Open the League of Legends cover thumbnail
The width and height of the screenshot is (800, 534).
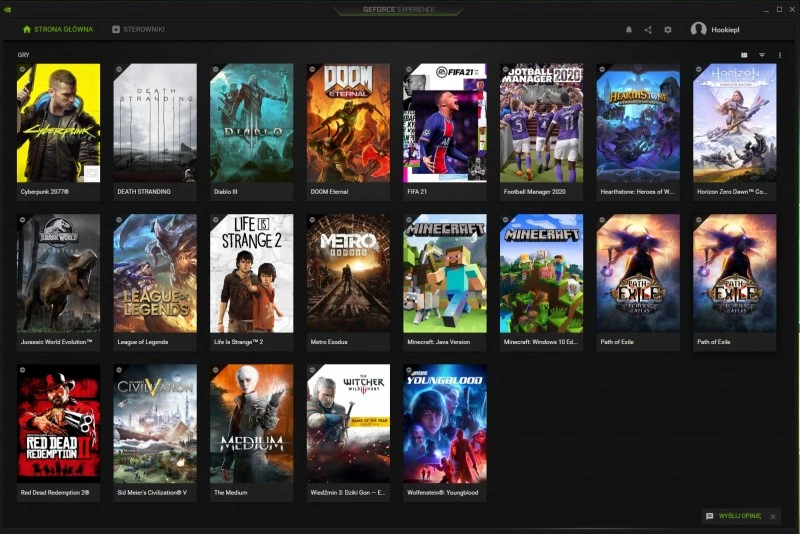tap(155, 273)
